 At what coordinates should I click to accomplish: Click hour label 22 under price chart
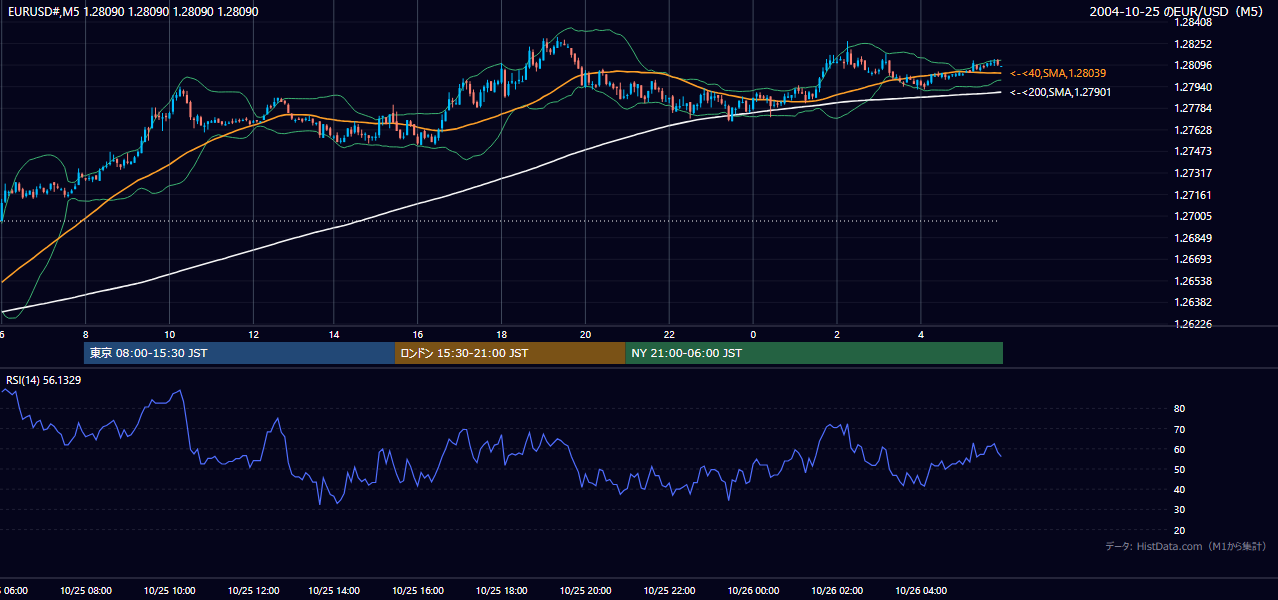tap(669, 334)
